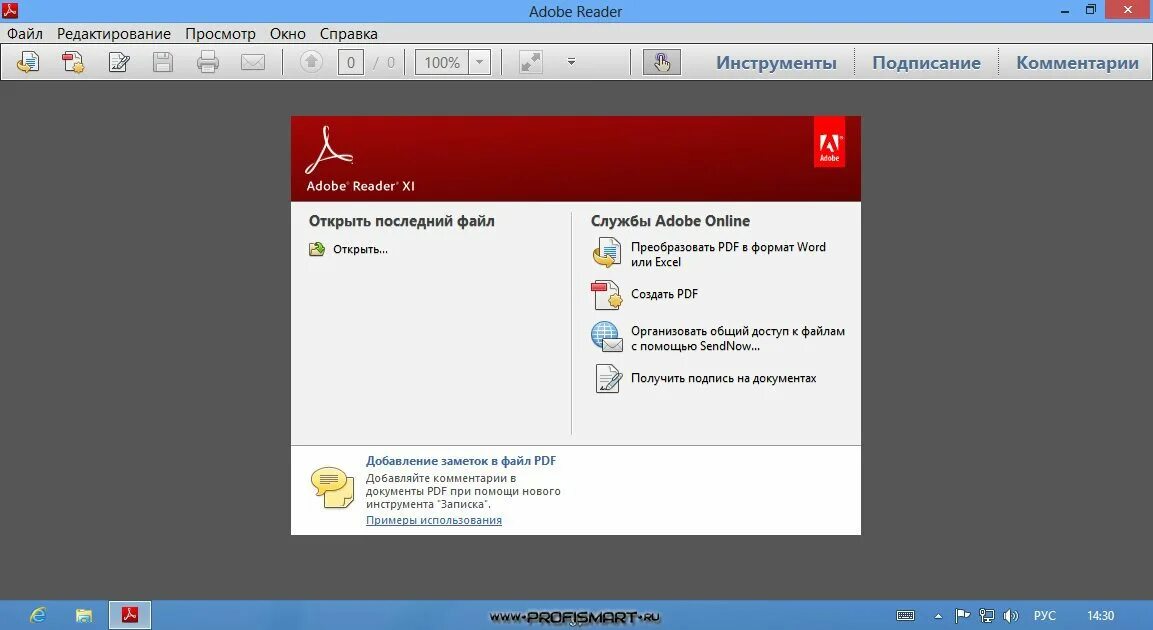This screenshot has height=630, width=1153.
Task: Click Преобразовать PDF в формат Word или Excel
Action: tap(728, 254)
